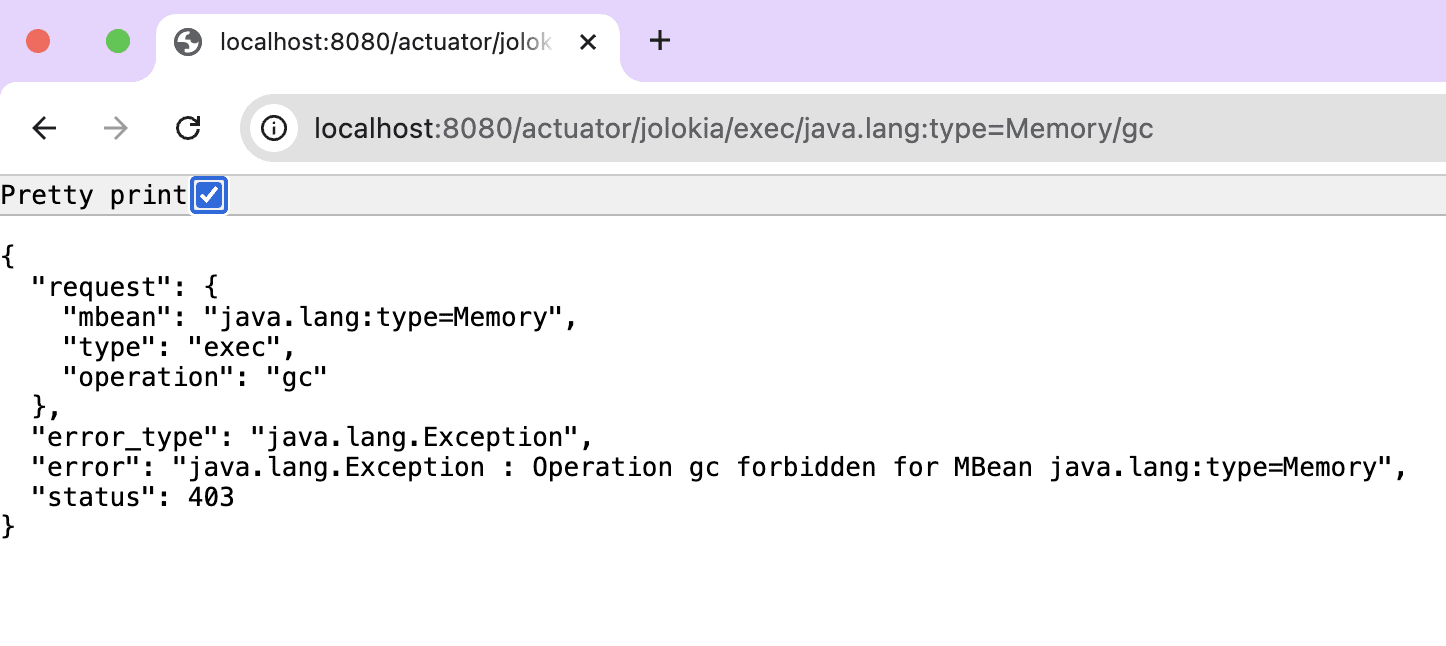The height and width of the screenshot is (646, 1446).
Task: Click the "Pretty print" label text
Action: coord(94,195)
